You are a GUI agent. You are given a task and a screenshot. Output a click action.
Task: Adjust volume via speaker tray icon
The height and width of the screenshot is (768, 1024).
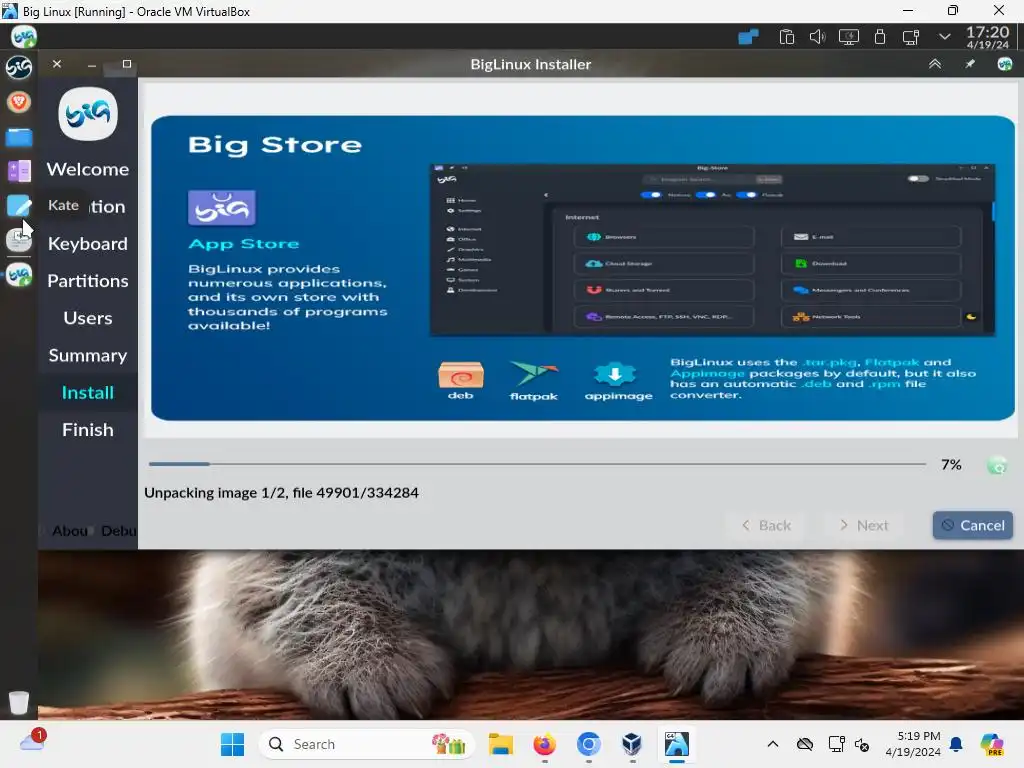[817, 37]
